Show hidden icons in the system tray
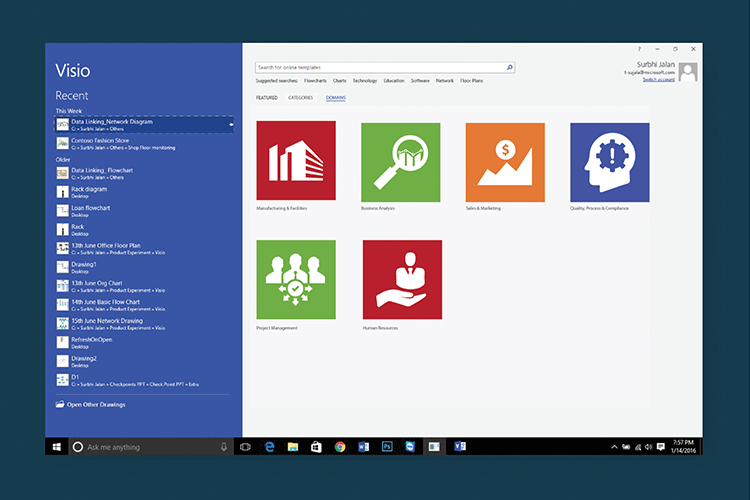750x500 pixels. coord(613,447)
